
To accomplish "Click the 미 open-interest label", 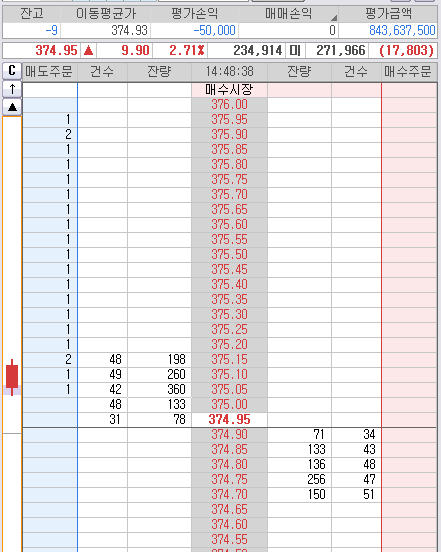I will pyautogui.click(x=295, y=50).
